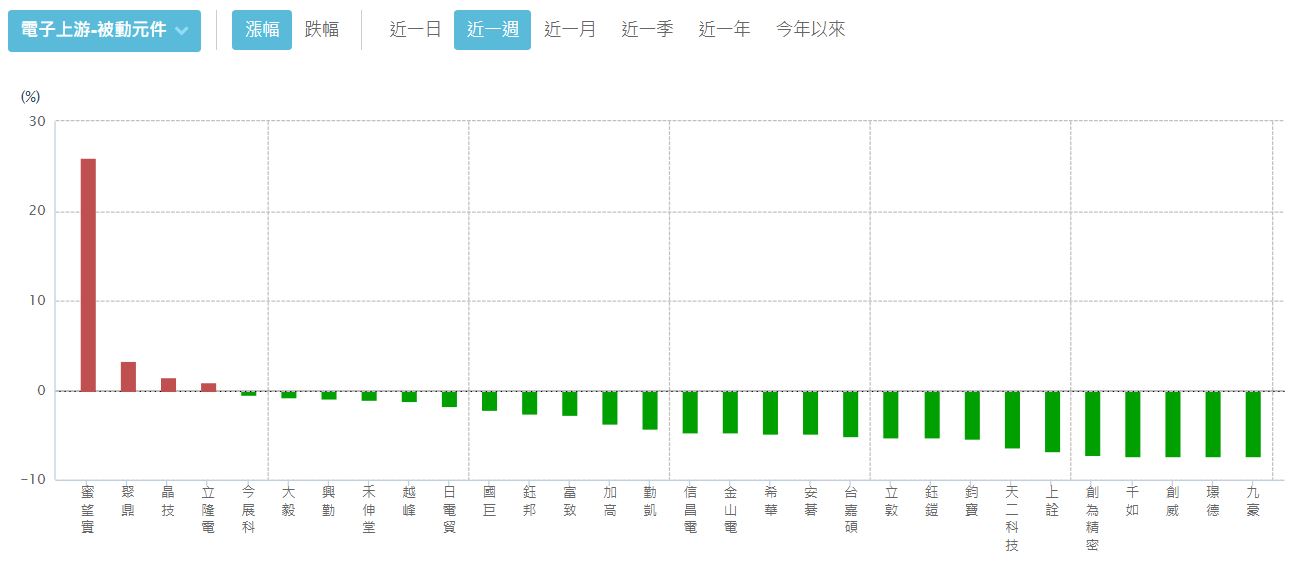Image resolution: width=1293 pixels, height=563 pixels.
Task: Click the tall red bar for 蜜望實
Action: click(x=88, y=275)
